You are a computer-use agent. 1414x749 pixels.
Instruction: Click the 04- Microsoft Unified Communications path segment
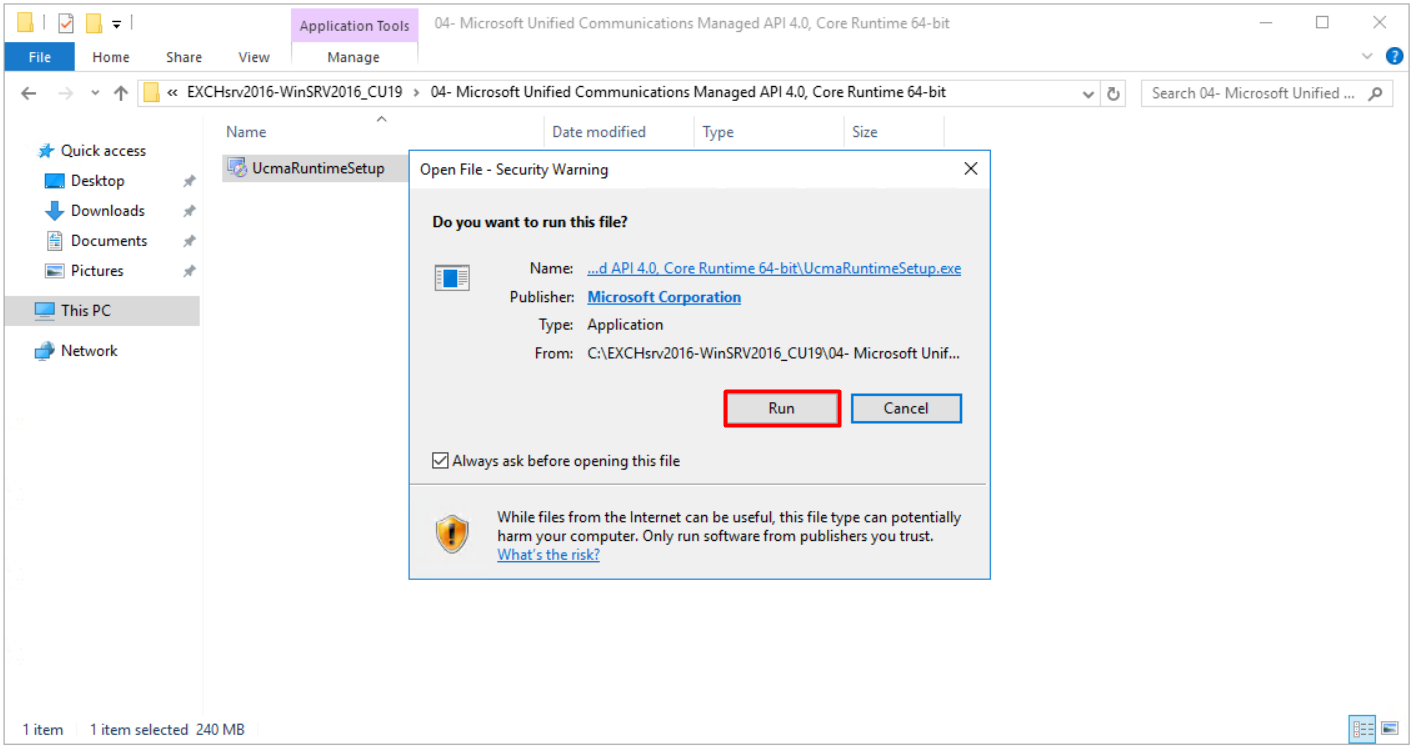688,92
